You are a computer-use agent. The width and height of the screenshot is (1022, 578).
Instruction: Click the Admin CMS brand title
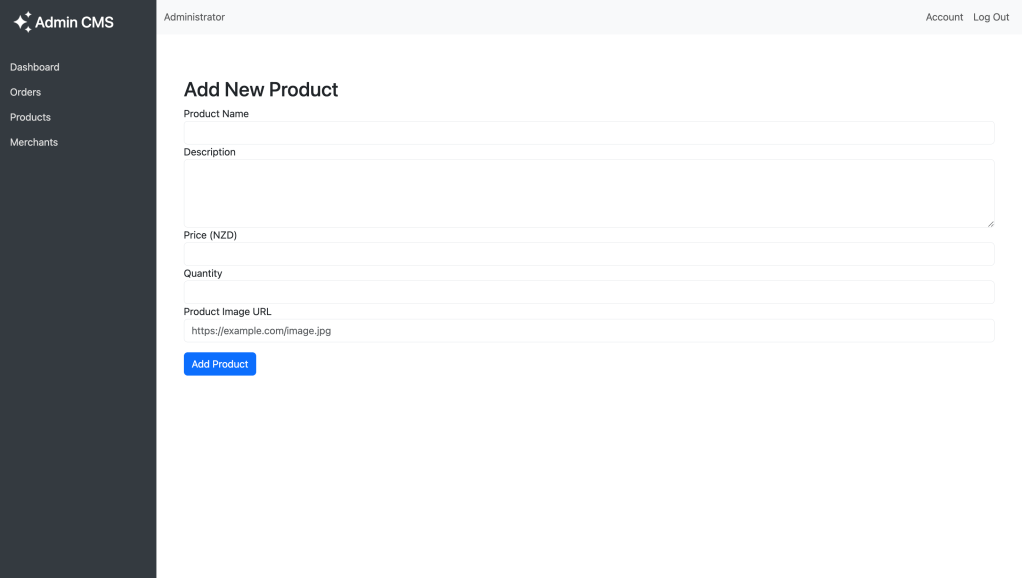coord(74,22)
